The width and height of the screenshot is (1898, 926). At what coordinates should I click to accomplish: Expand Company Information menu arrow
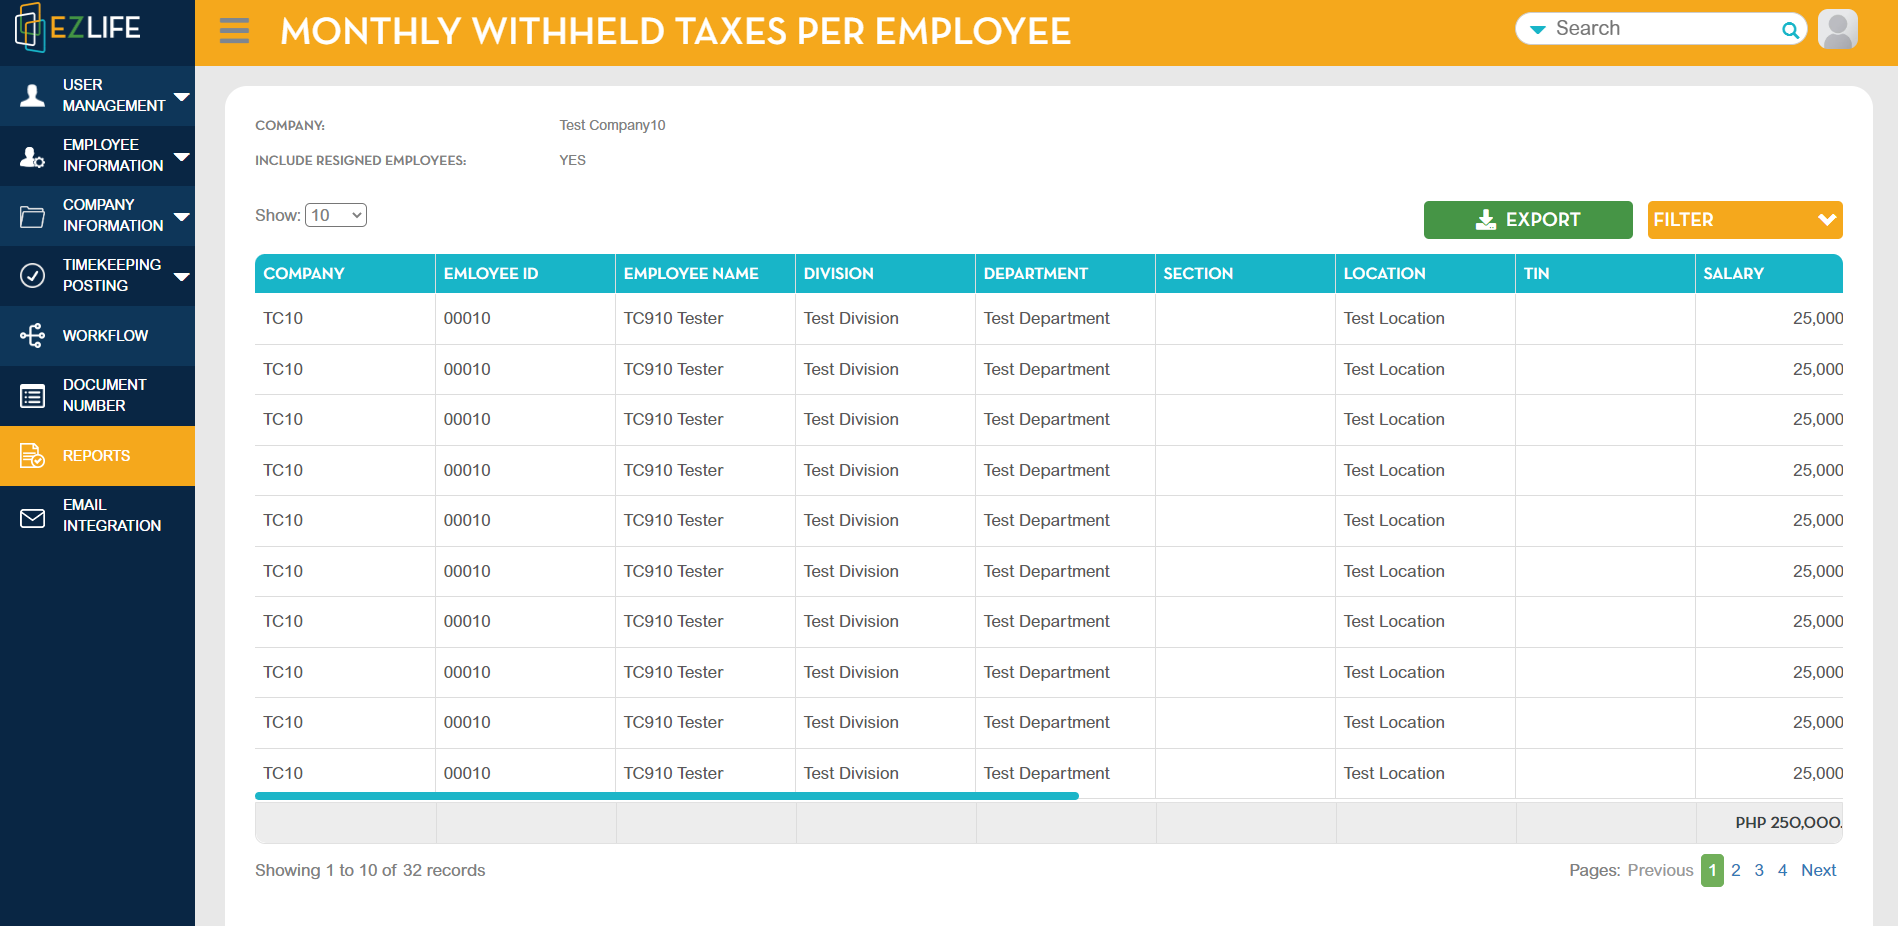[x=181, y=217]
